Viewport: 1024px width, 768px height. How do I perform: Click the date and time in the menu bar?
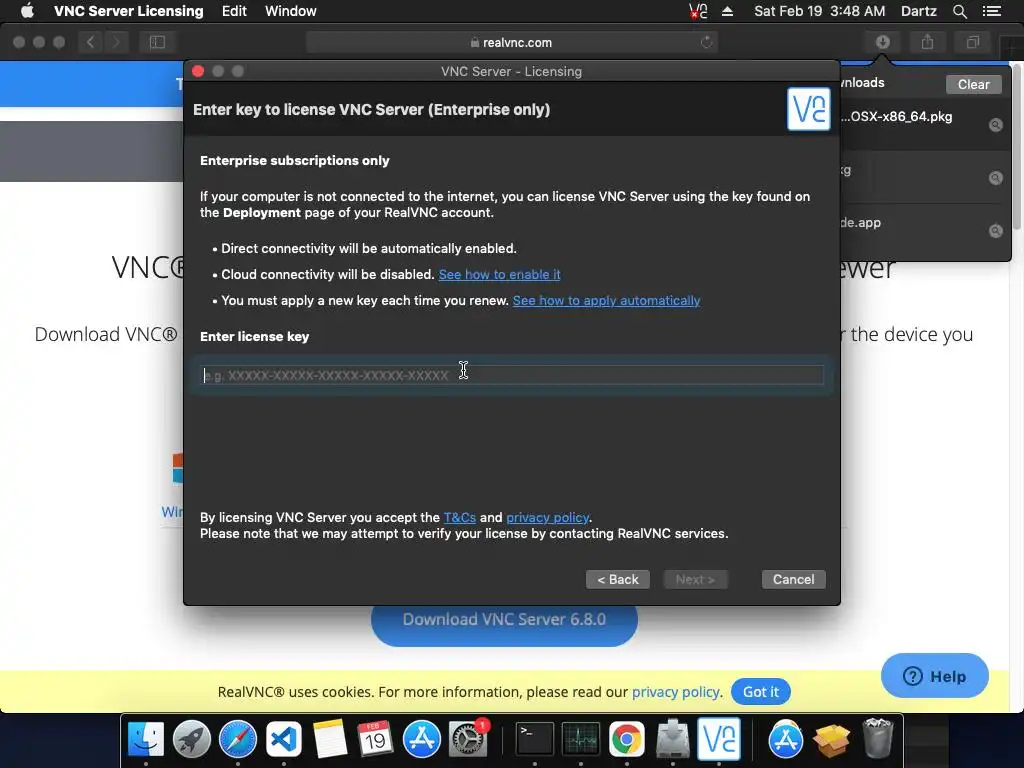820,11
